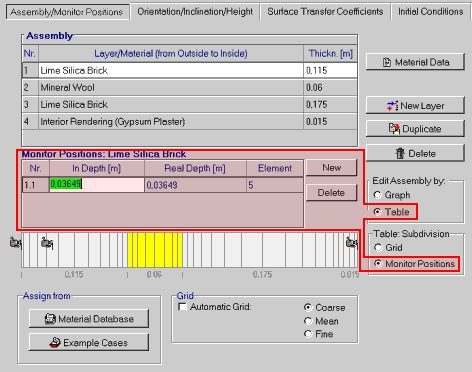Click the monitor camera icon at exterior surface
Viewport: 472px width, 372px height.
tap(15, 243)
